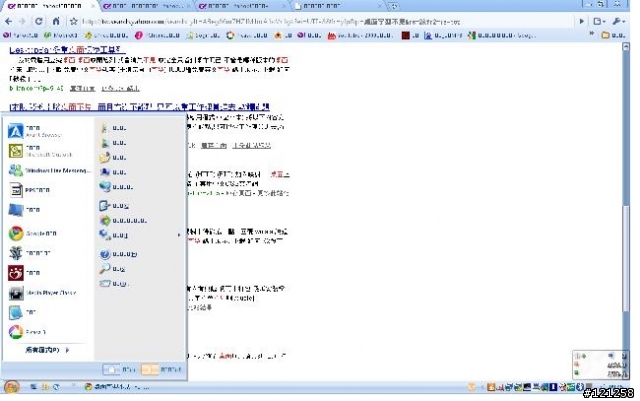Click the scrollbar up arrow at the page top
The image size is (640, 401).
point(626,47)
